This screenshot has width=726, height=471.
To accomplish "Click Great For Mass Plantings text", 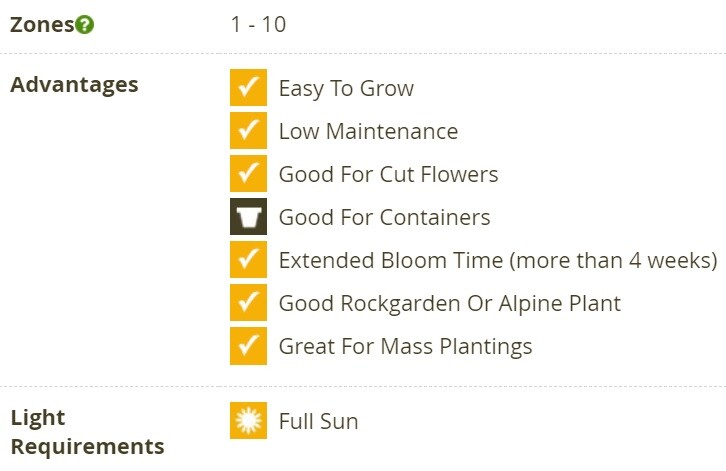I will coord(406,347).
